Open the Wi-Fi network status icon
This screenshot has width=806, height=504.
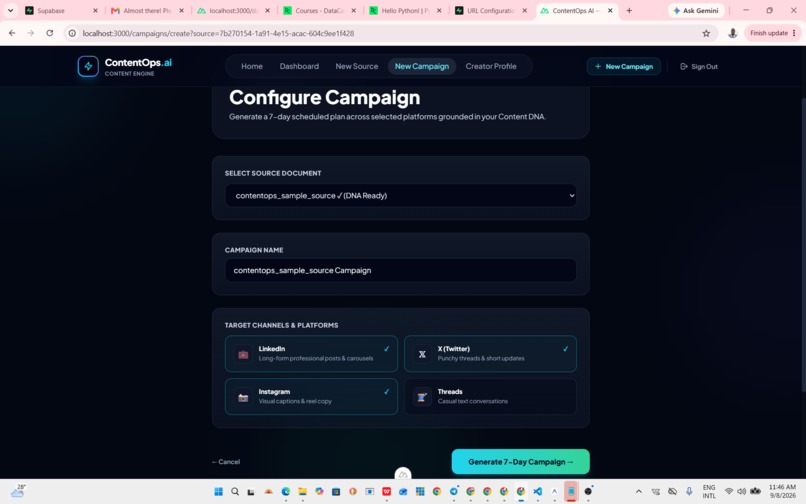[x=728, y=492]
